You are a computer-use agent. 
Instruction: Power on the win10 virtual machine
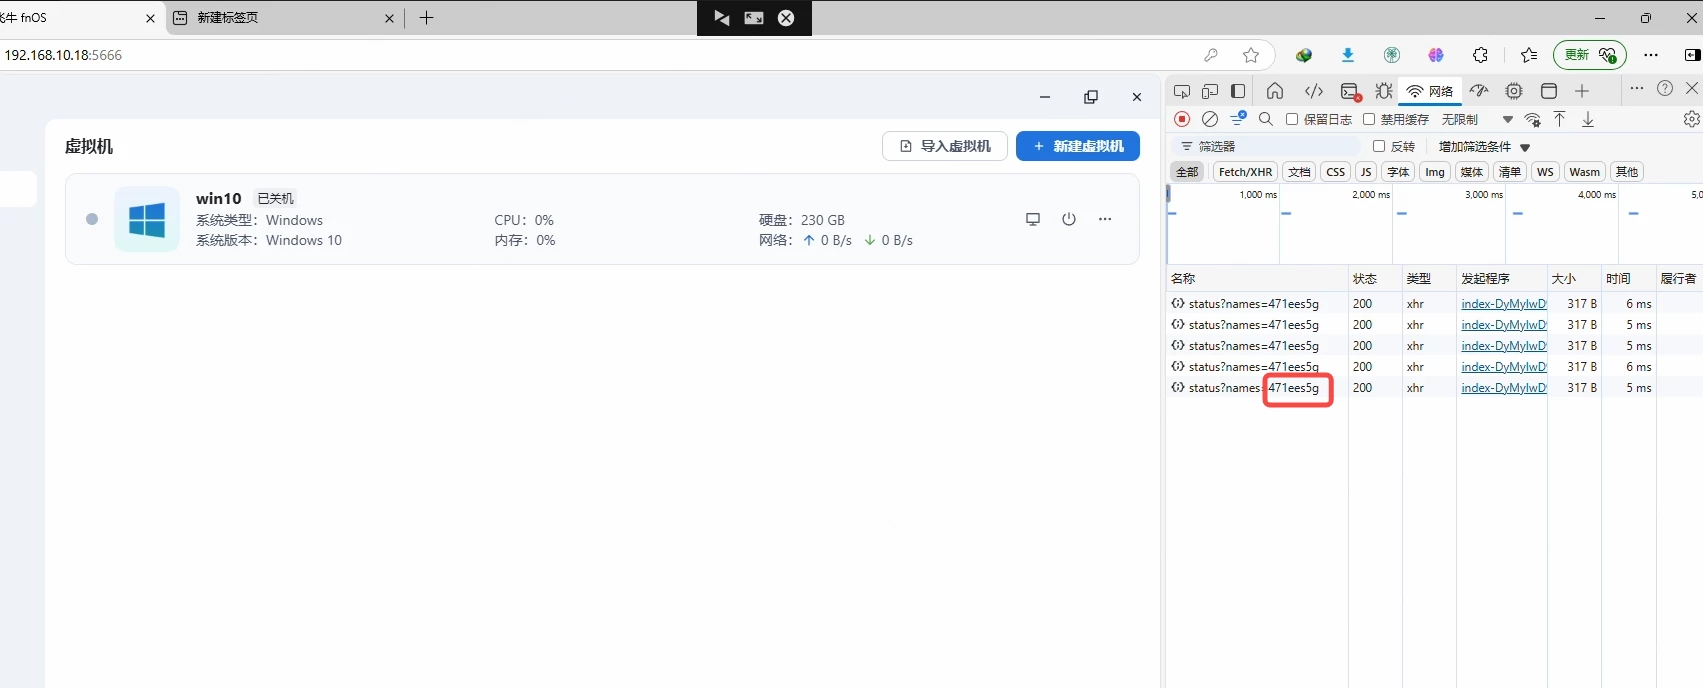1069,219
